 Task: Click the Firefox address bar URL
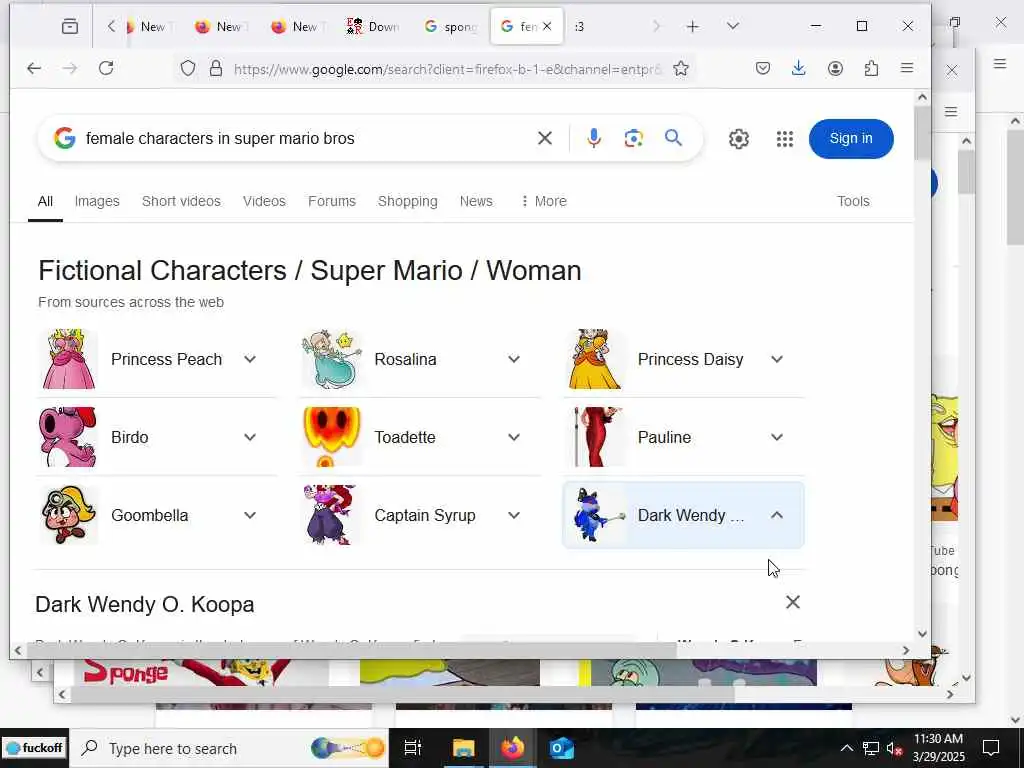447,69
